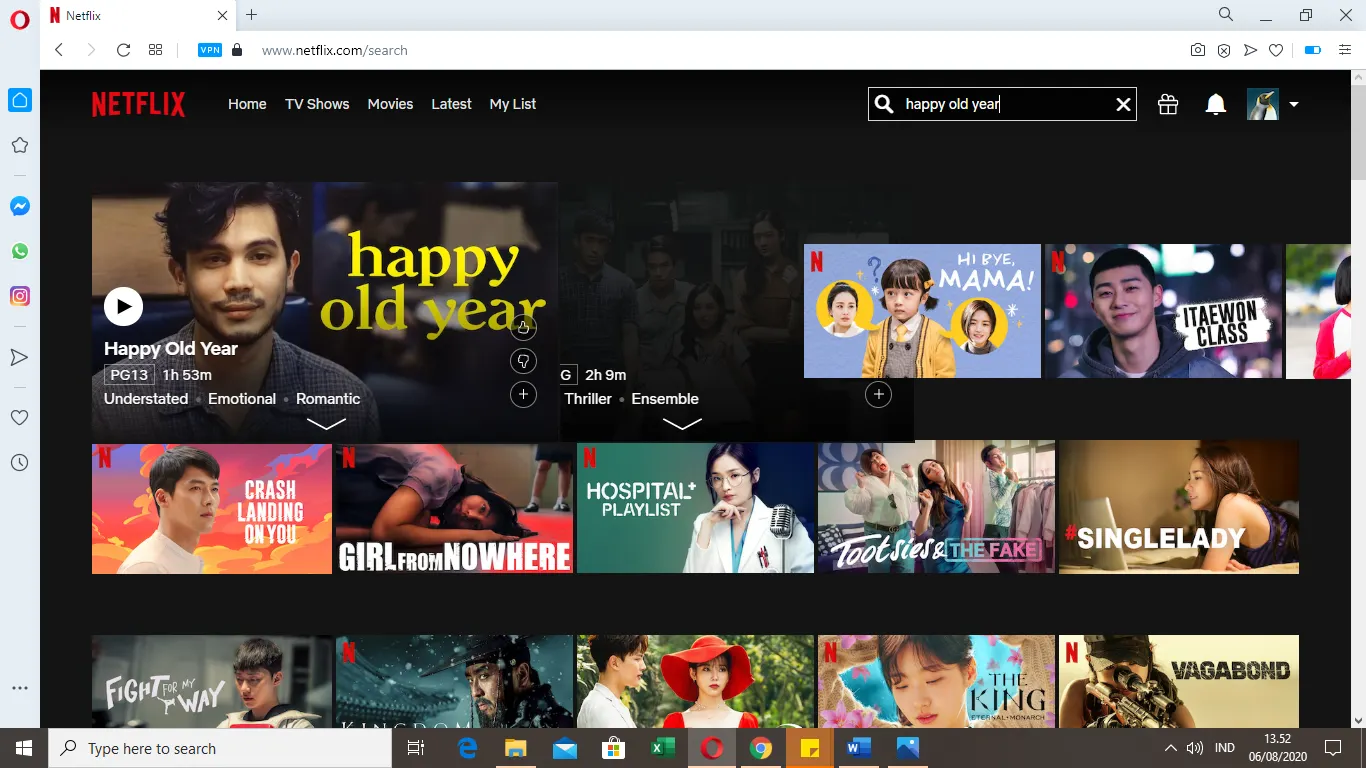Select the Crash Landing on You thumbnail
1366x768 pixels.
pos(212,509)
